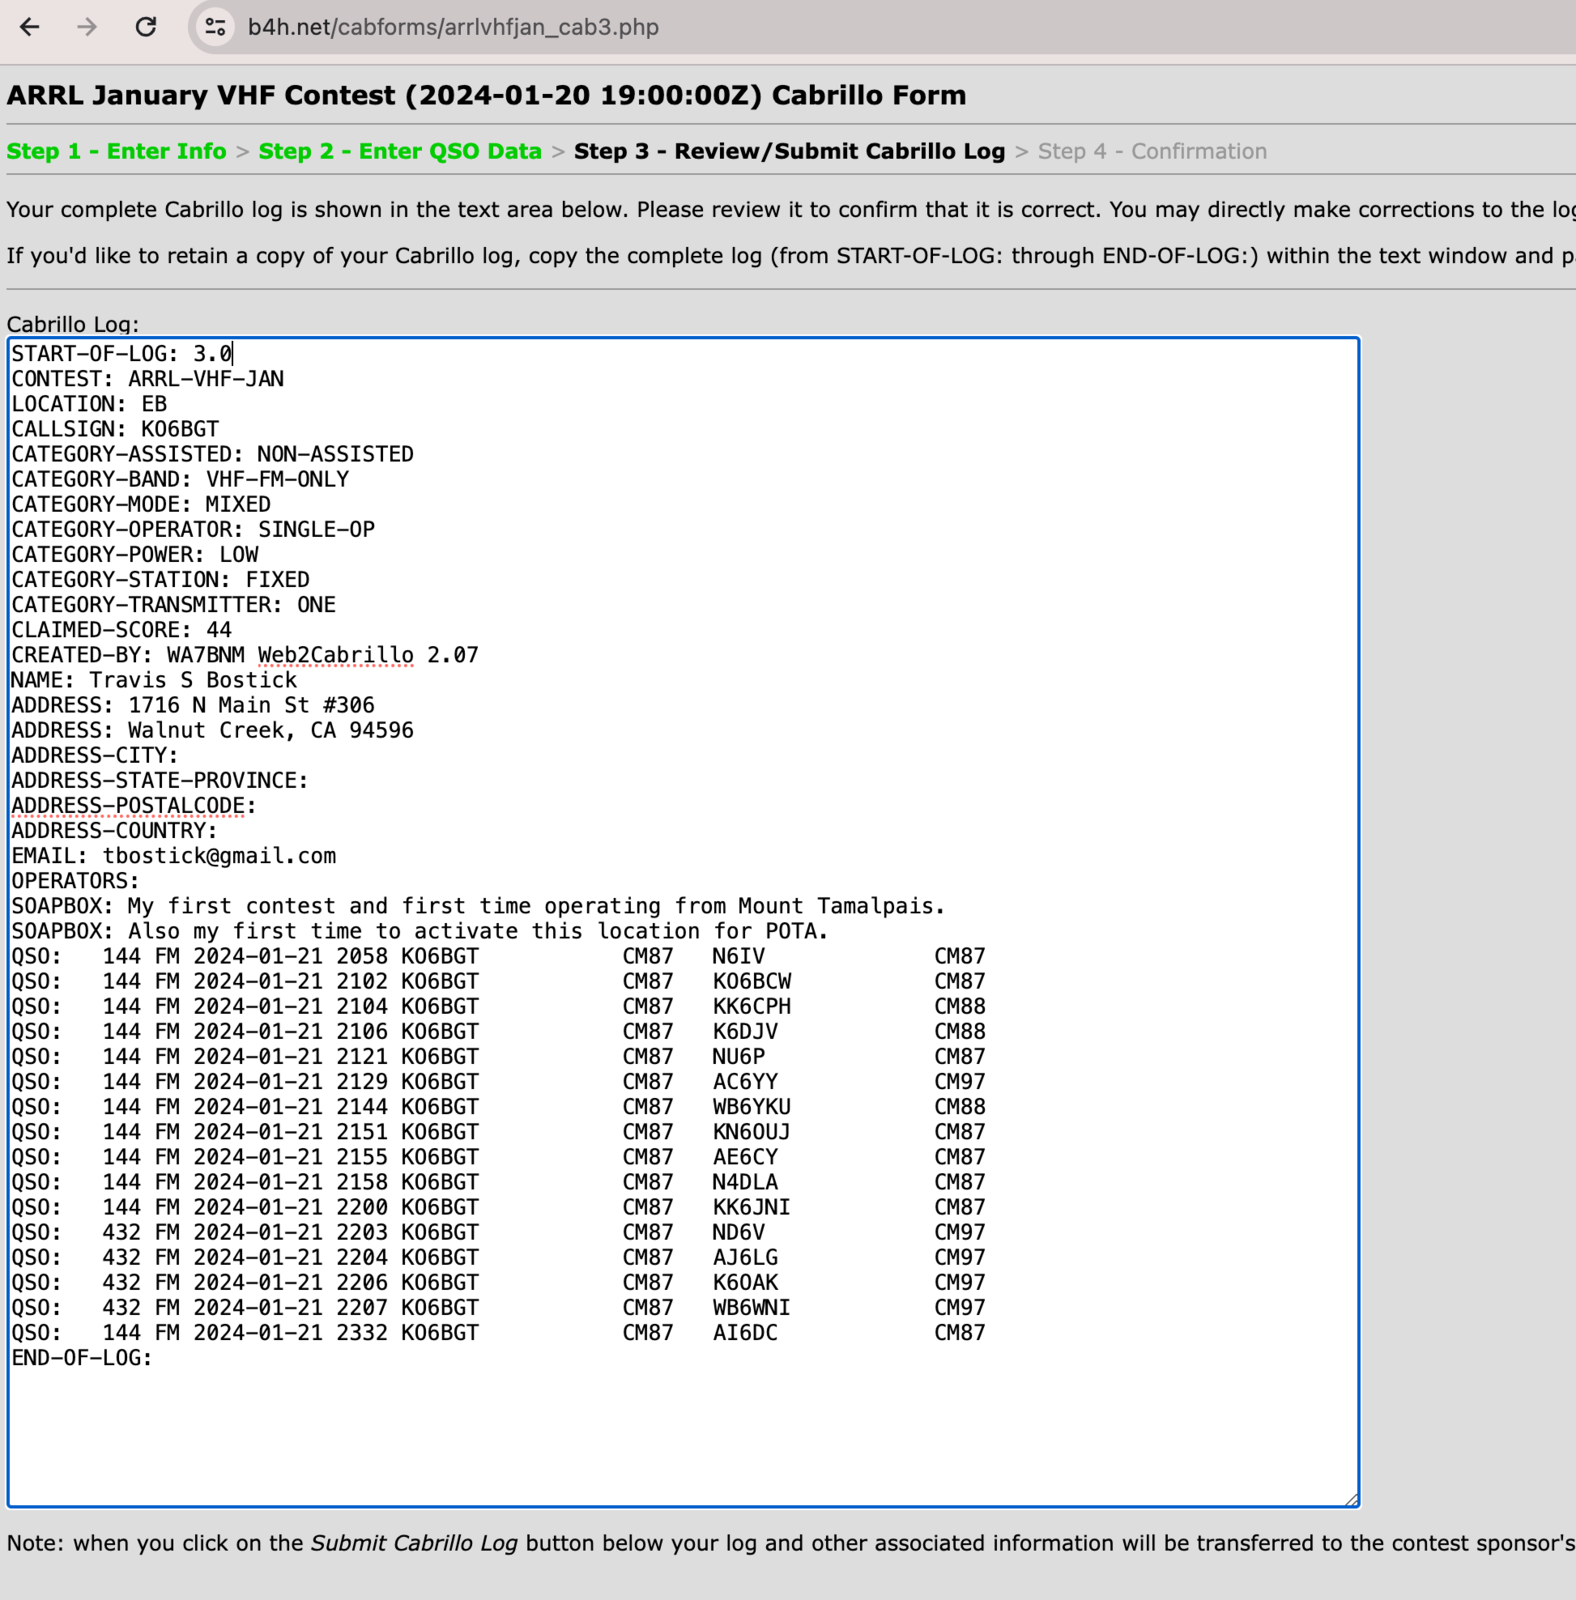
Task: Click the CATEGORY-BAND: VHF-FM-ONLY line
Action: tap(180, 479)
